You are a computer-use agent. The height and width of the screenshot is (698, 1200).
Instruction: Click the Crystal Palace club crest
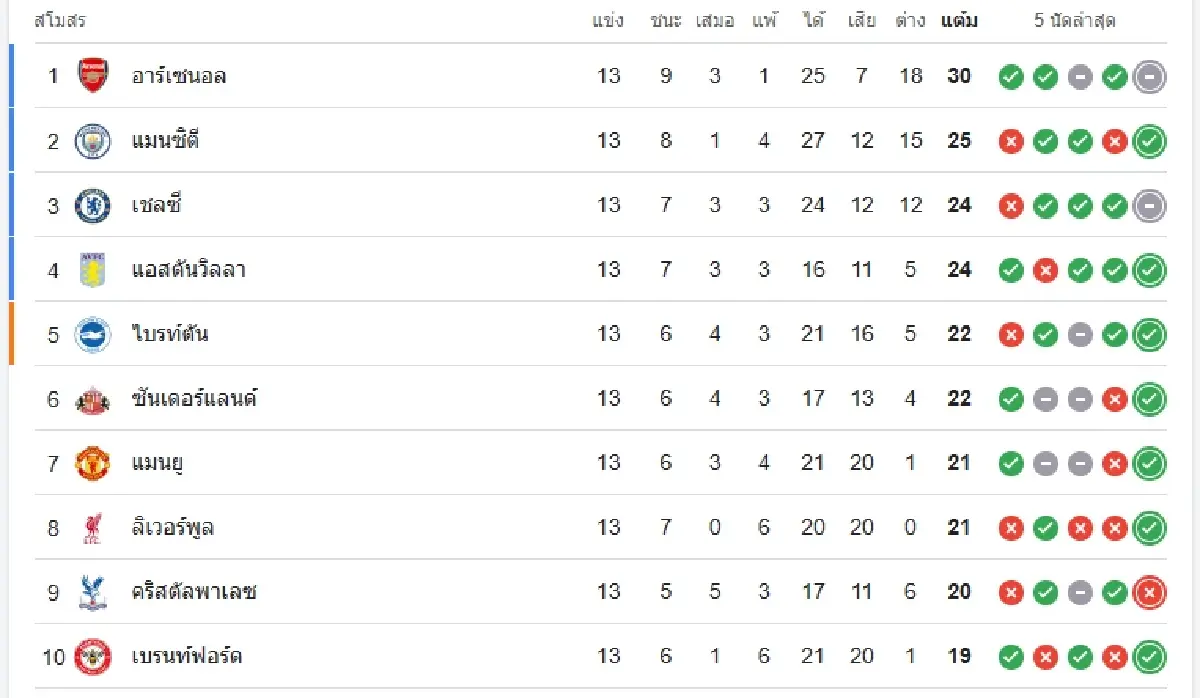[x=93, y=592]
